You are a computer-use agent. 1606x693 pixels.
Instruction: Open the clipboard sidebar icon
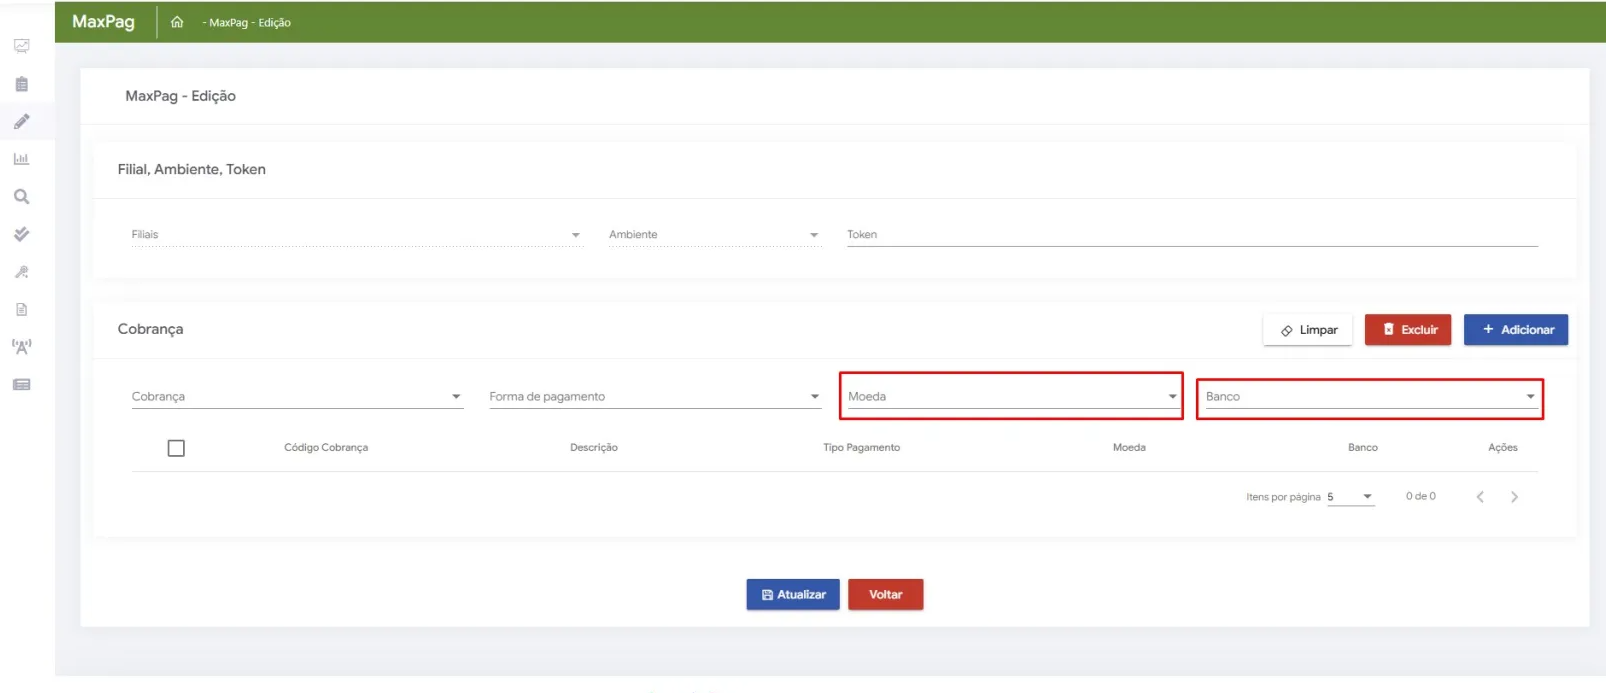[21, 84]
